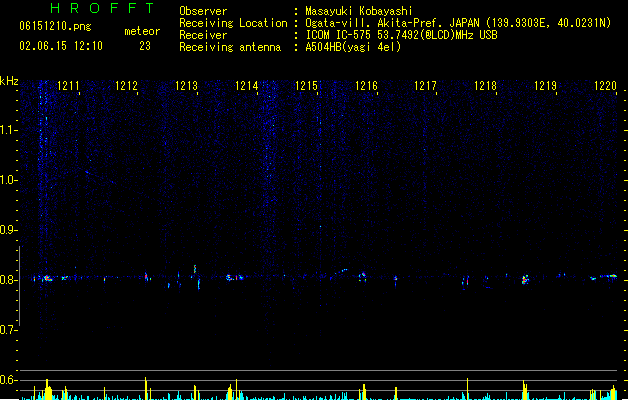The image size is (629, 400).
Task: Select the 1213 time marker
Action: click(x=187, y=86)
